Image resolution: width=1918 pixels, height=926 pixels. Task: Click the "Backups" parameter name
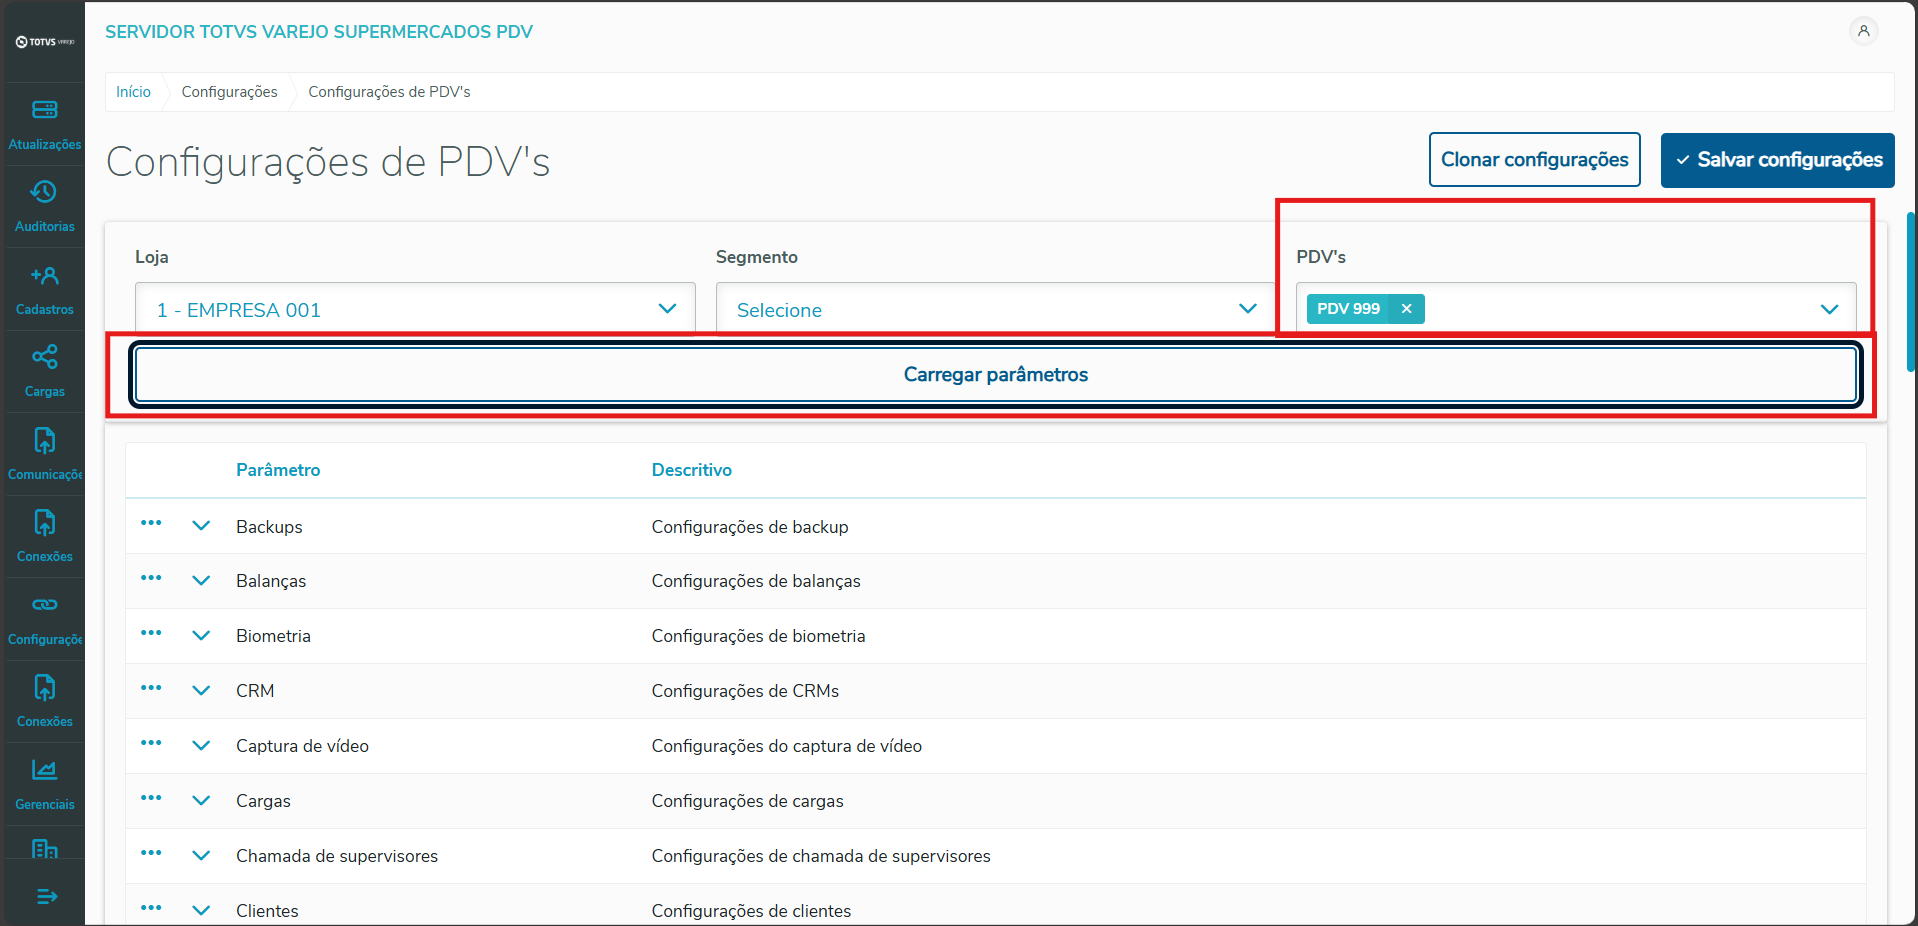269,527
